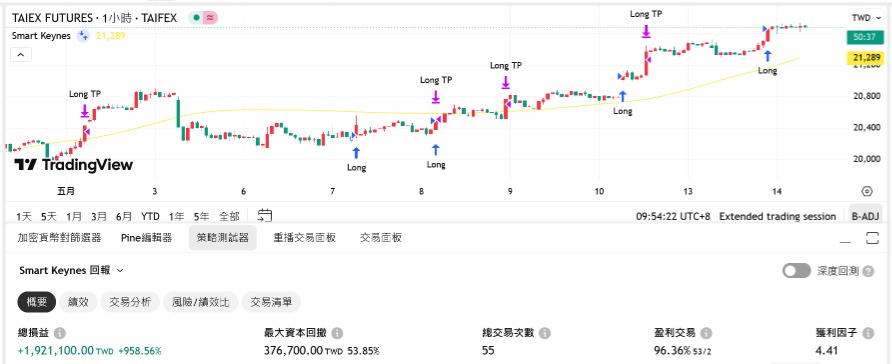Click the Smart Keynes indicator arrows icon

(x=83, y=36)
